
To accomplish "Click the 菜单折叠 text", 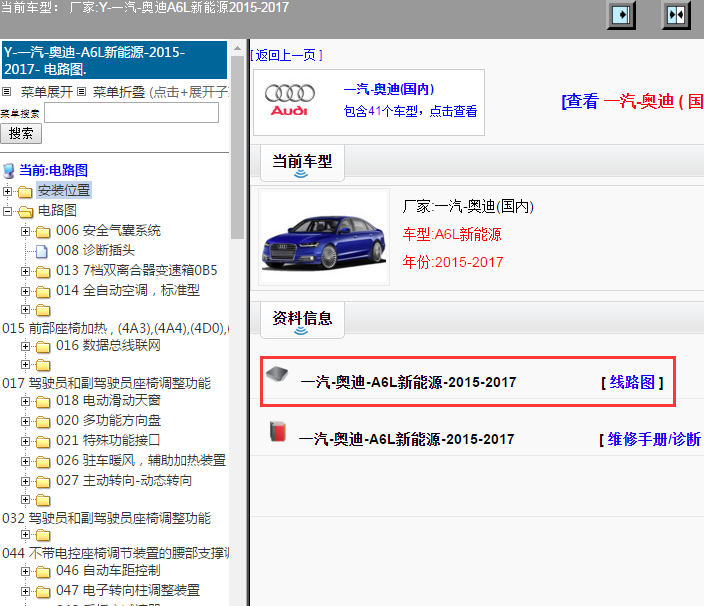I will (x=119, y=92).
